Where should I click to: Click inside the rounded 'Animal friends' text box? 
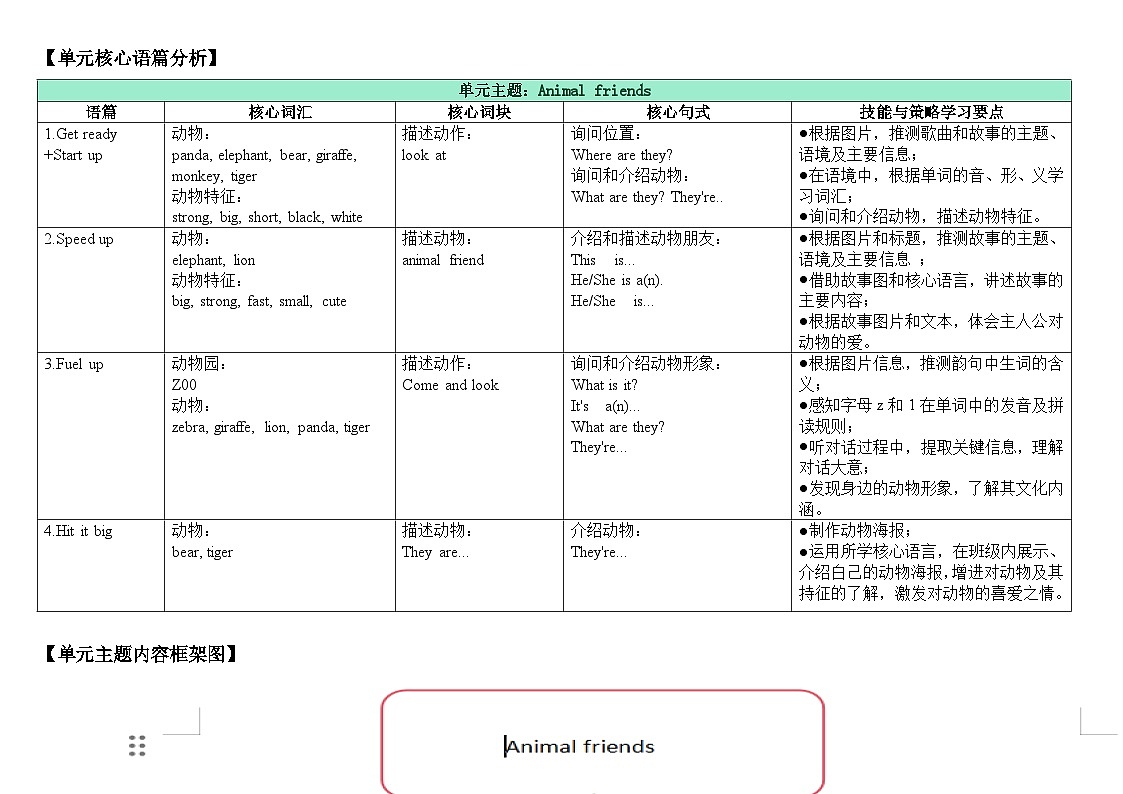(x=602, y=742)
